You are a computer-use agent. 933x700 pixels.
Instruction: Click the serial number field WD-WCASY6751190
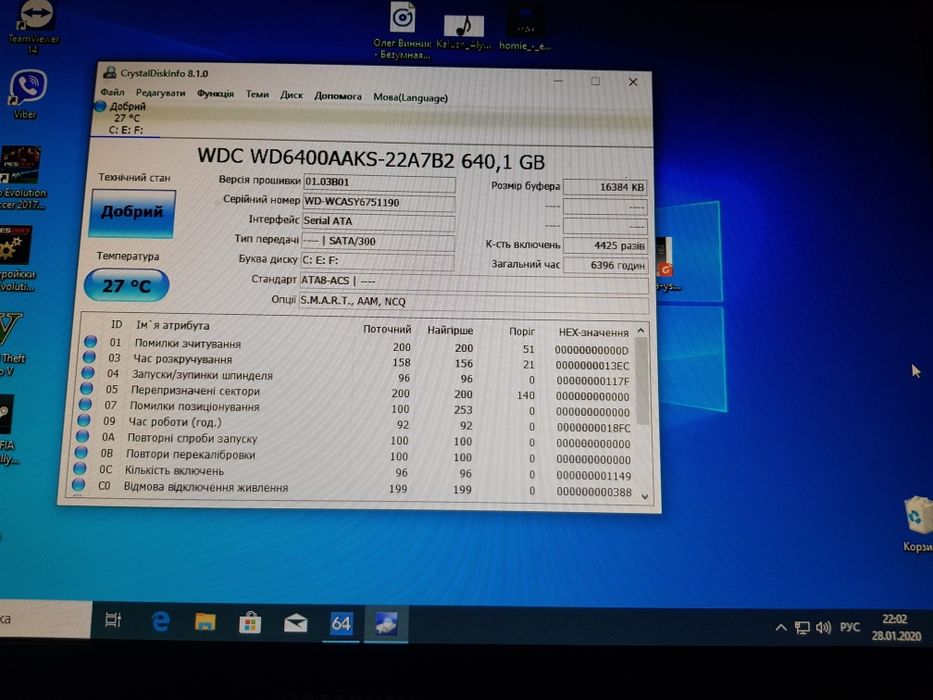(379, 202)
